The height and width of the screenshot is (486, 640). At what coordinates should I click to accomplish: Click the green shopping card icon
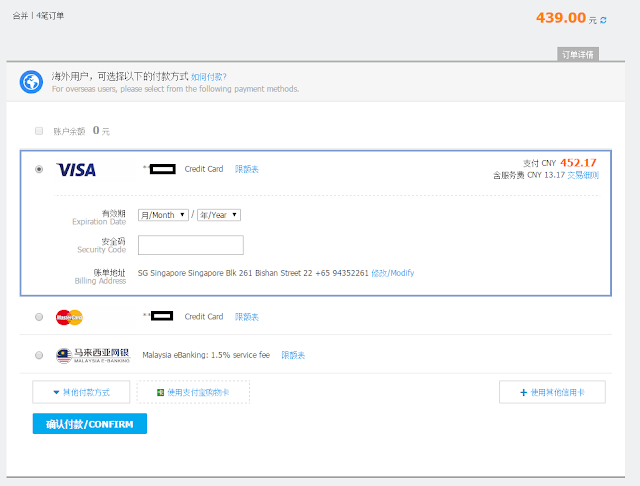tap(160, 393)
